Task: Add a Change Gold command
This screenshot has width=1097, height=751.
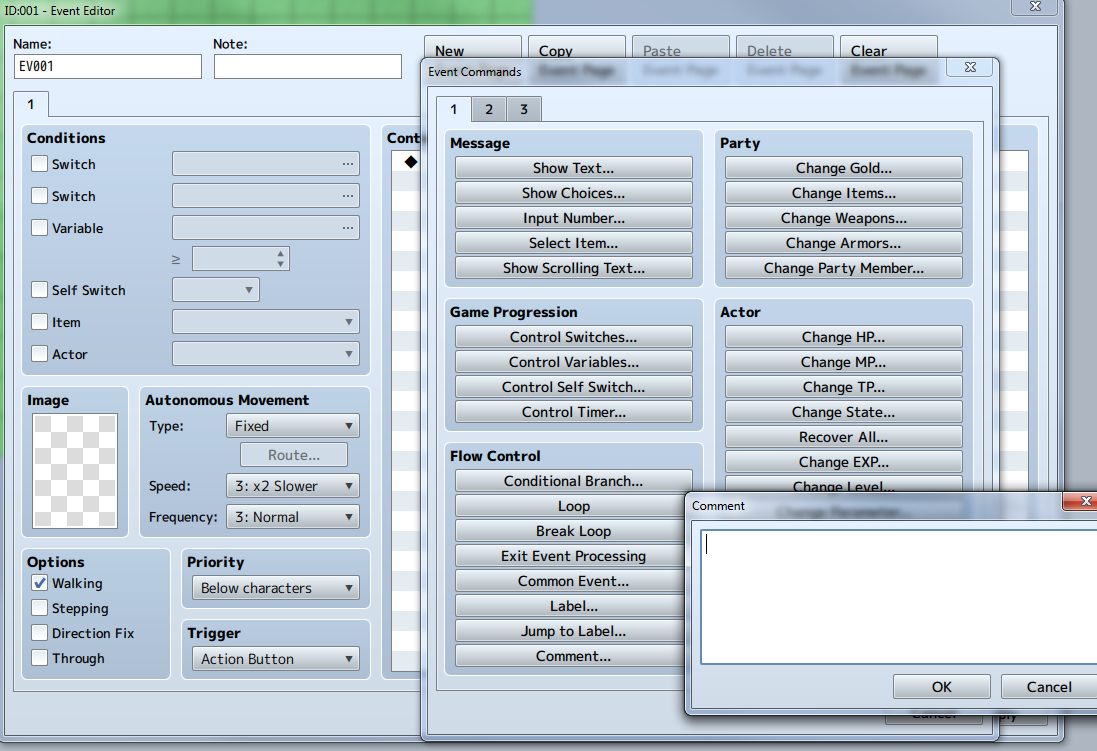Action: [x=843, y=167]
